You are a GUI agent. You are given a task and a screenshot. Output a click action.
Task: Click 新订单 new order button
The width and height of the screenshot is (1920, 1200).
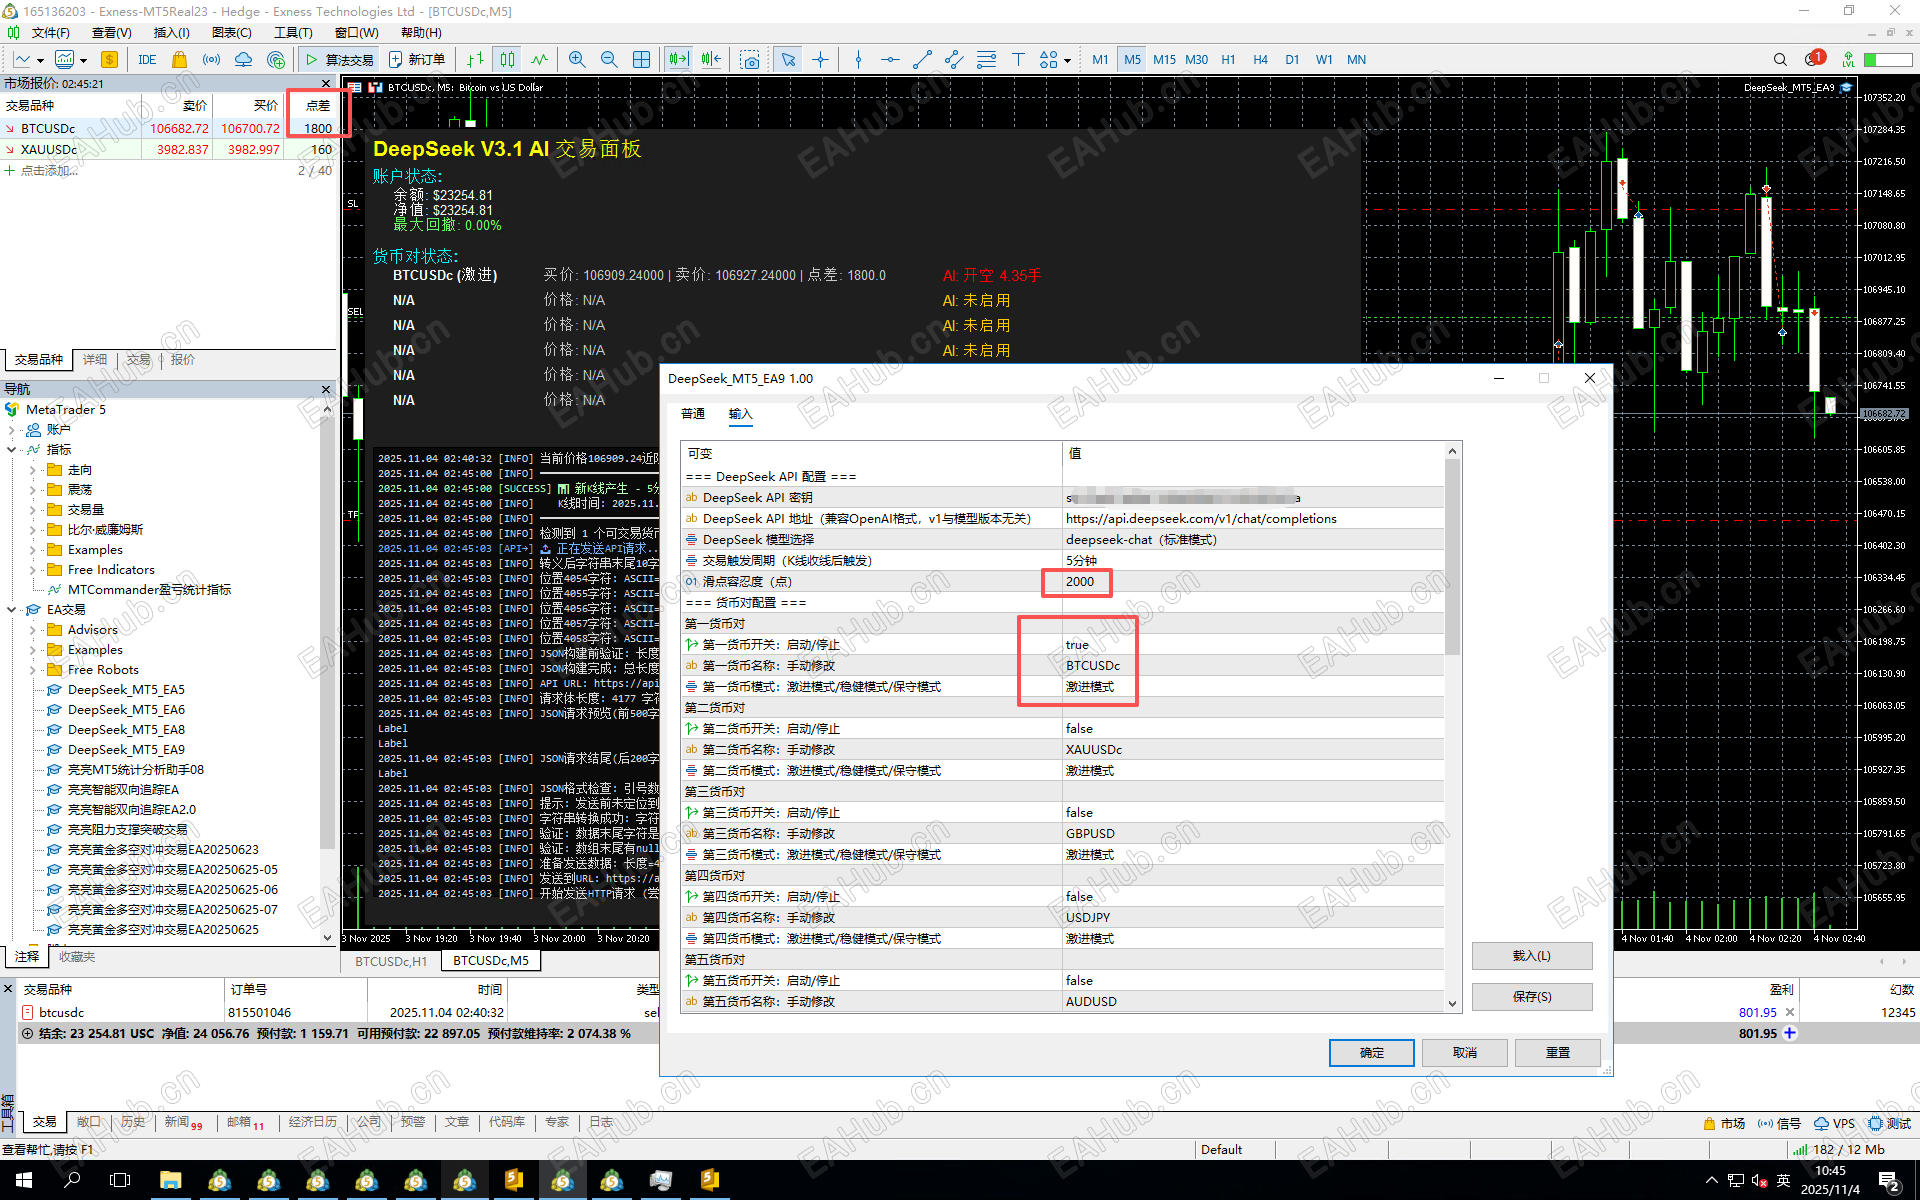[x=417, y=60]
